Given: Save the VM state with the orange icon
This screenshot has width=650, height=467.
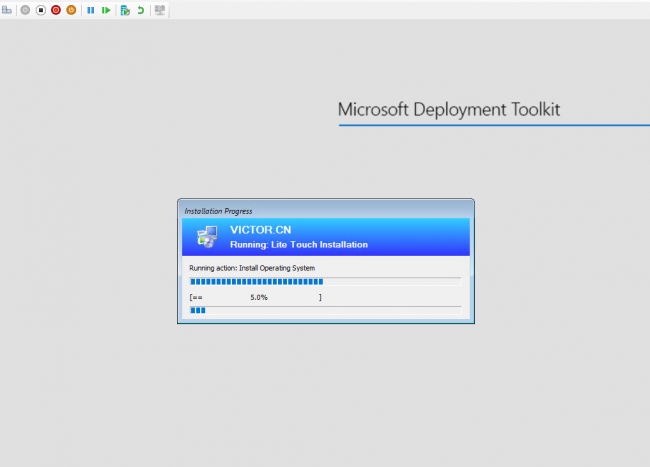Looking at the screenshot, I should point(71,10).
